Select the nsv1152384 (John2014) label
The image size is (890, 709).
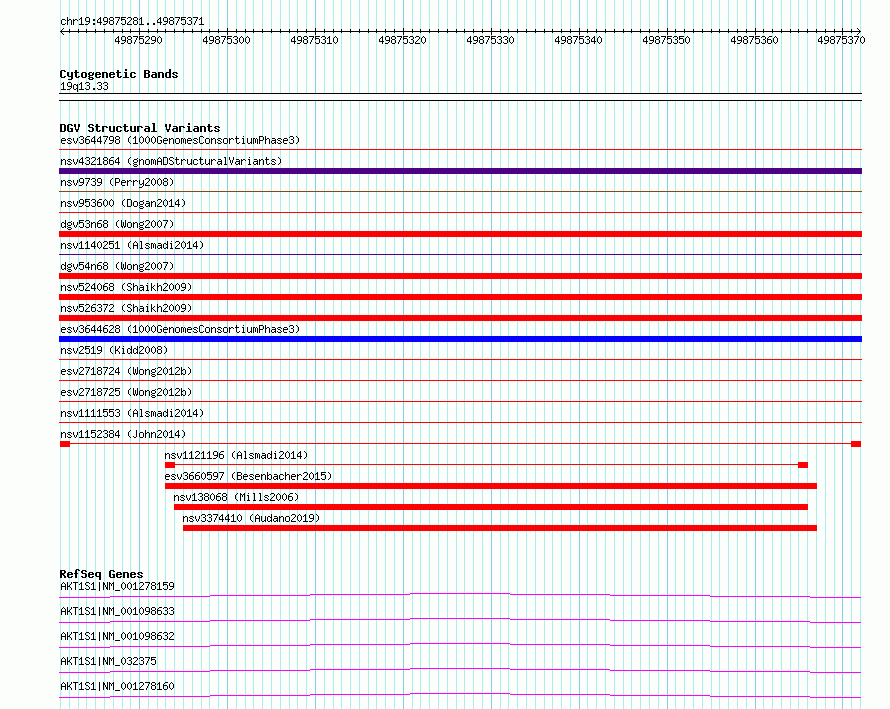(123, 434)
